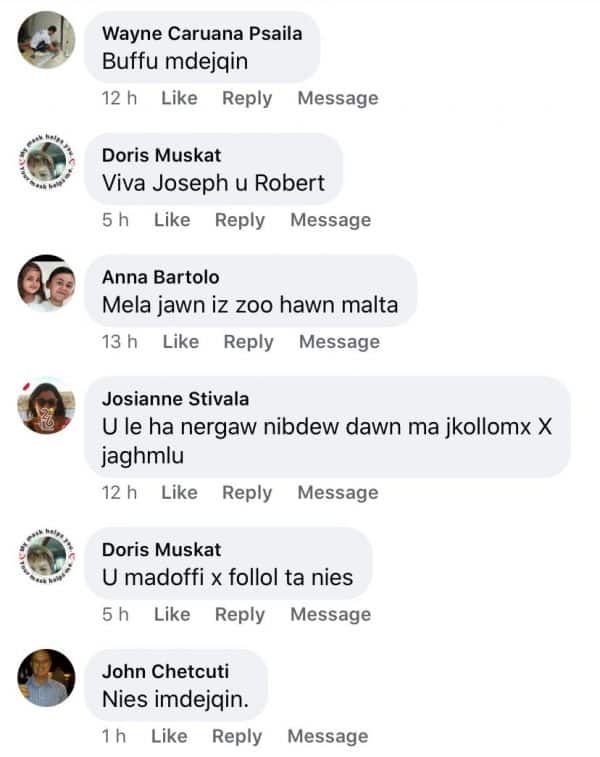The height and width of the screenshot is (757, 600).
Task: Like John Chetcuti's comment
Action: click(169, 736)
